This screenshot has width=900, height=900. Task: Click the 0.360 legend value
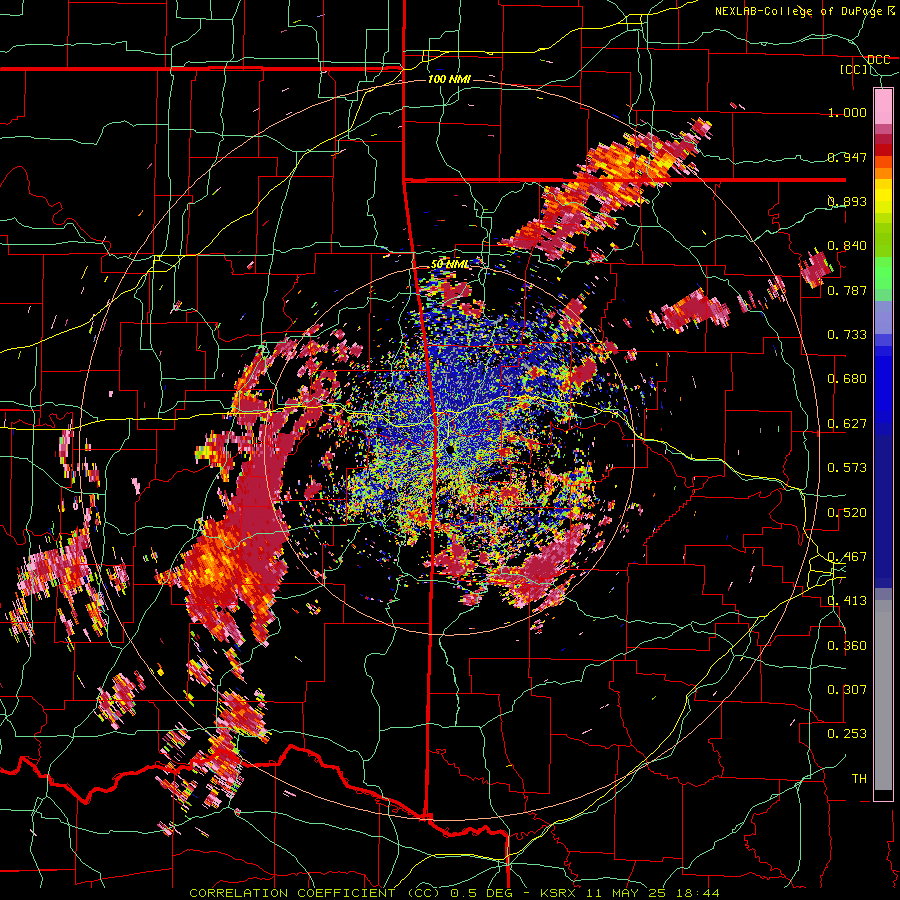(x=847, y=646)
